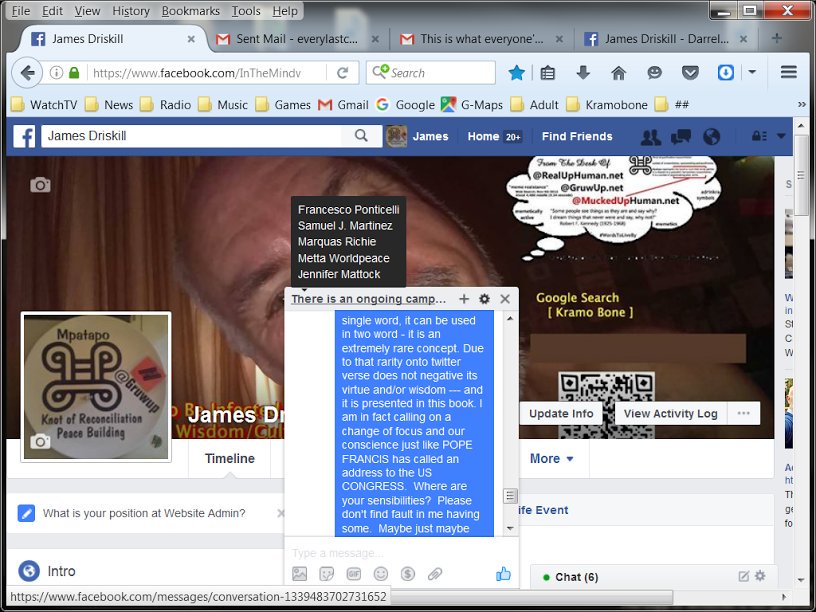Click the chat window scrollbar thumb

(510, 495)
